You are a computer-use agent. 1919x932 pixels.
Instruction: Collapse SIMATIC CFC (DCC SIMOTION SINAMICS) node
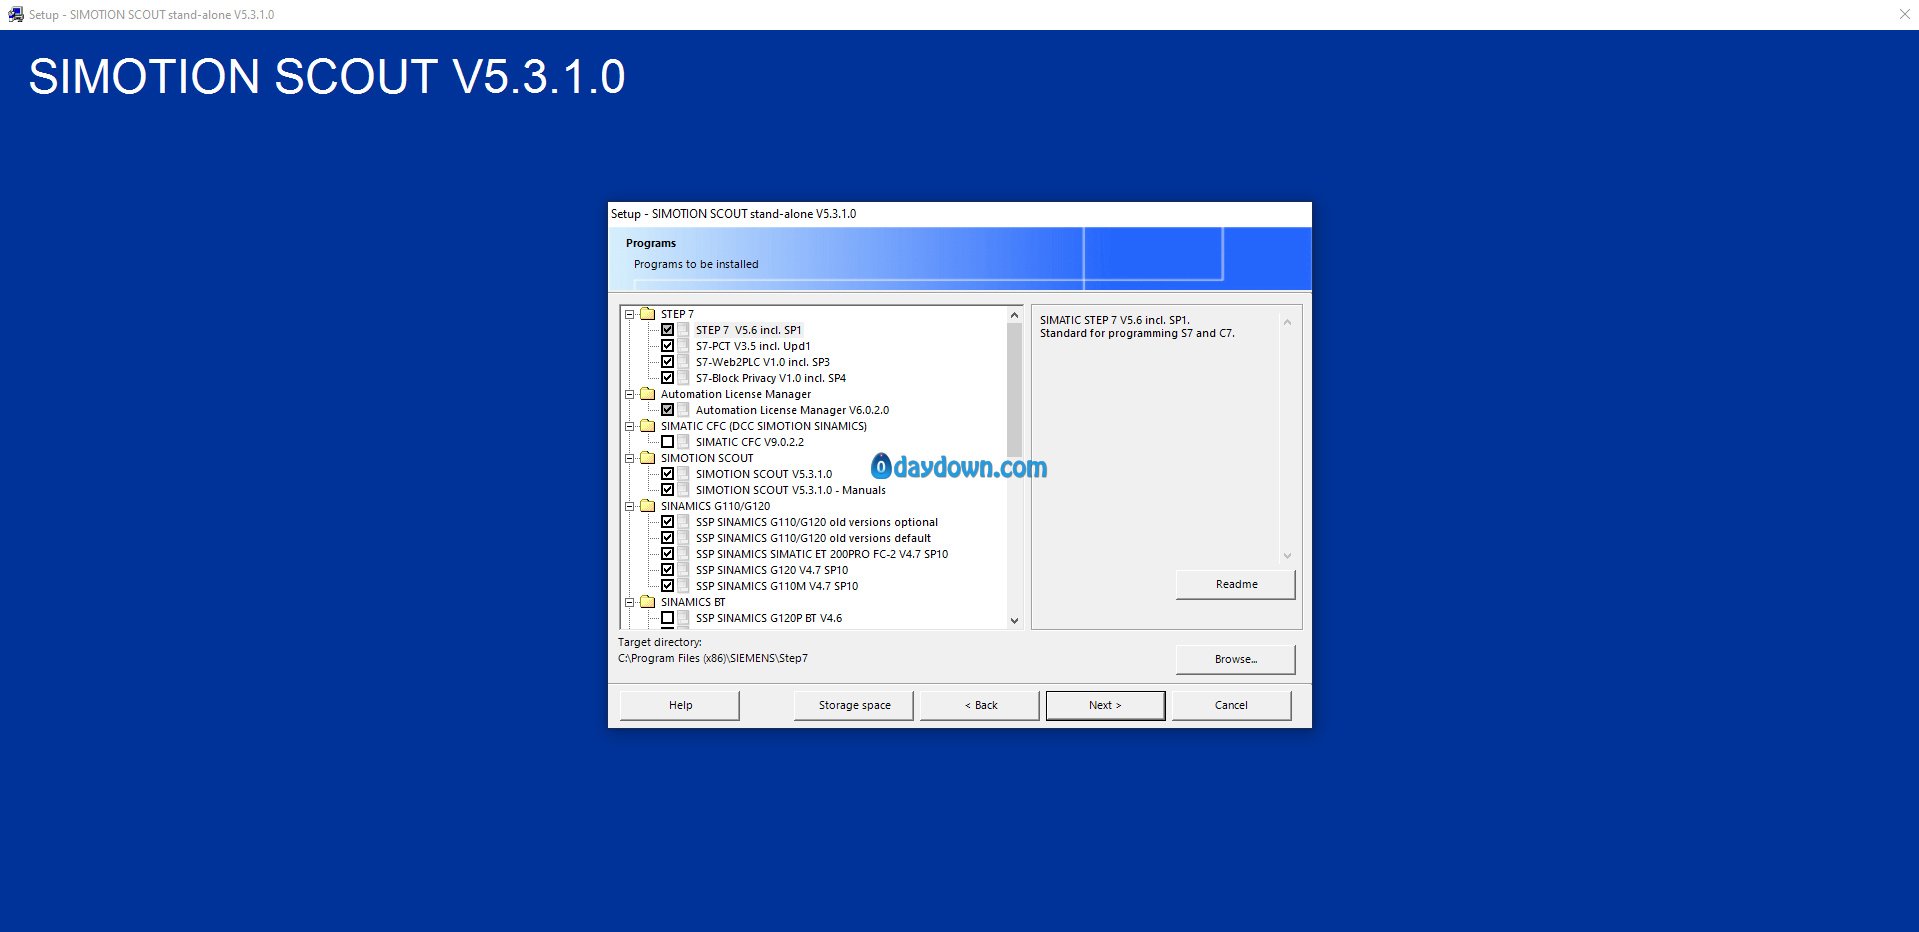click(x=630, y=426)
